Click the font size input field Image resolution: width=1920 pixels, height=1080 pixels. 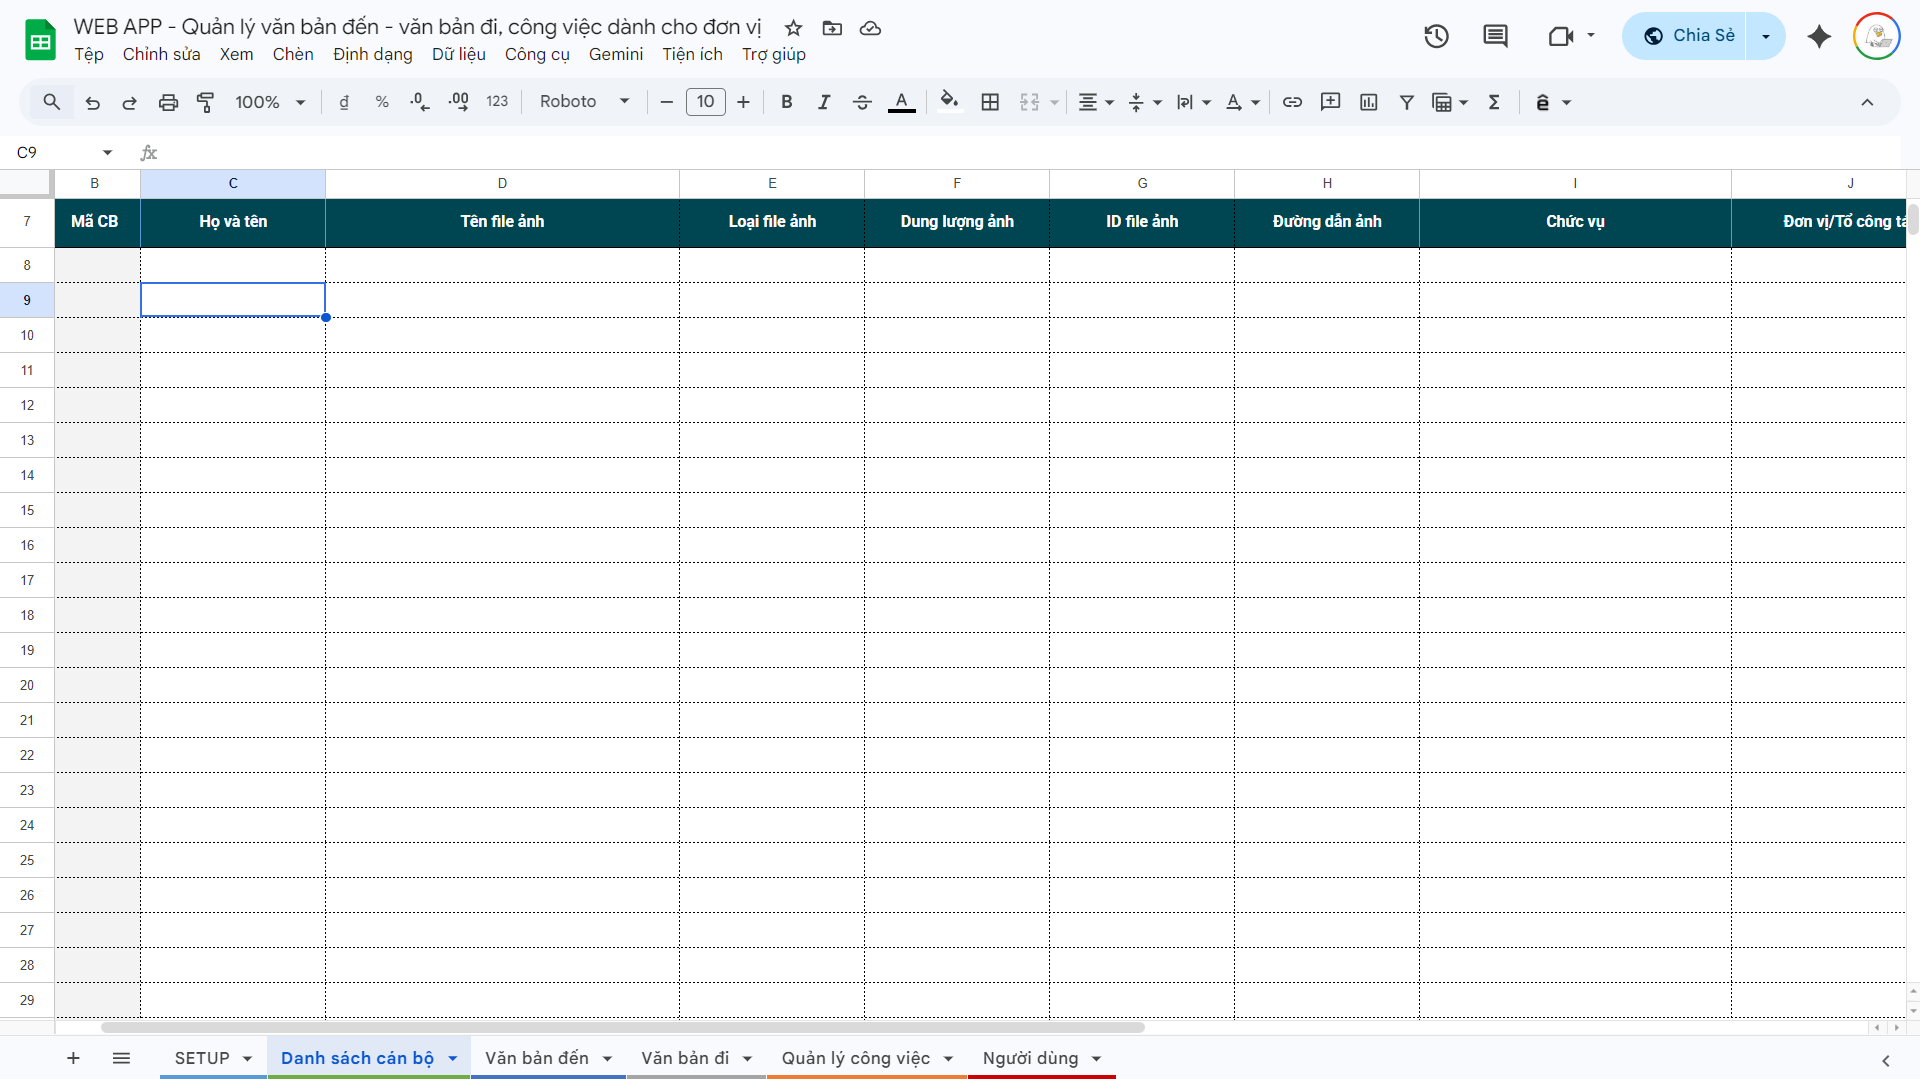(x=705, y=102)
